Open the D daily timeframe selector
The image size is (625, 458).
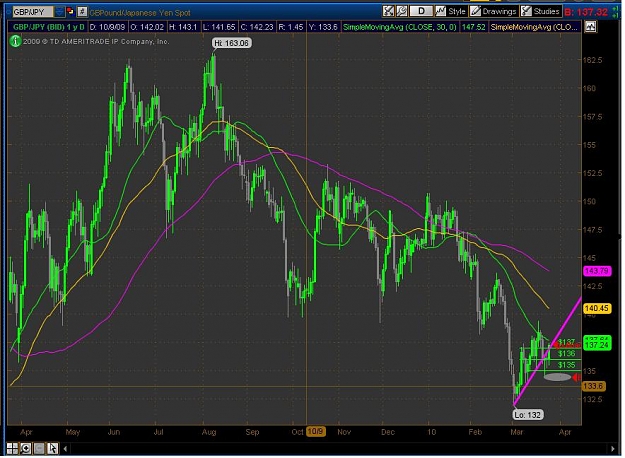tap(421, 11)
